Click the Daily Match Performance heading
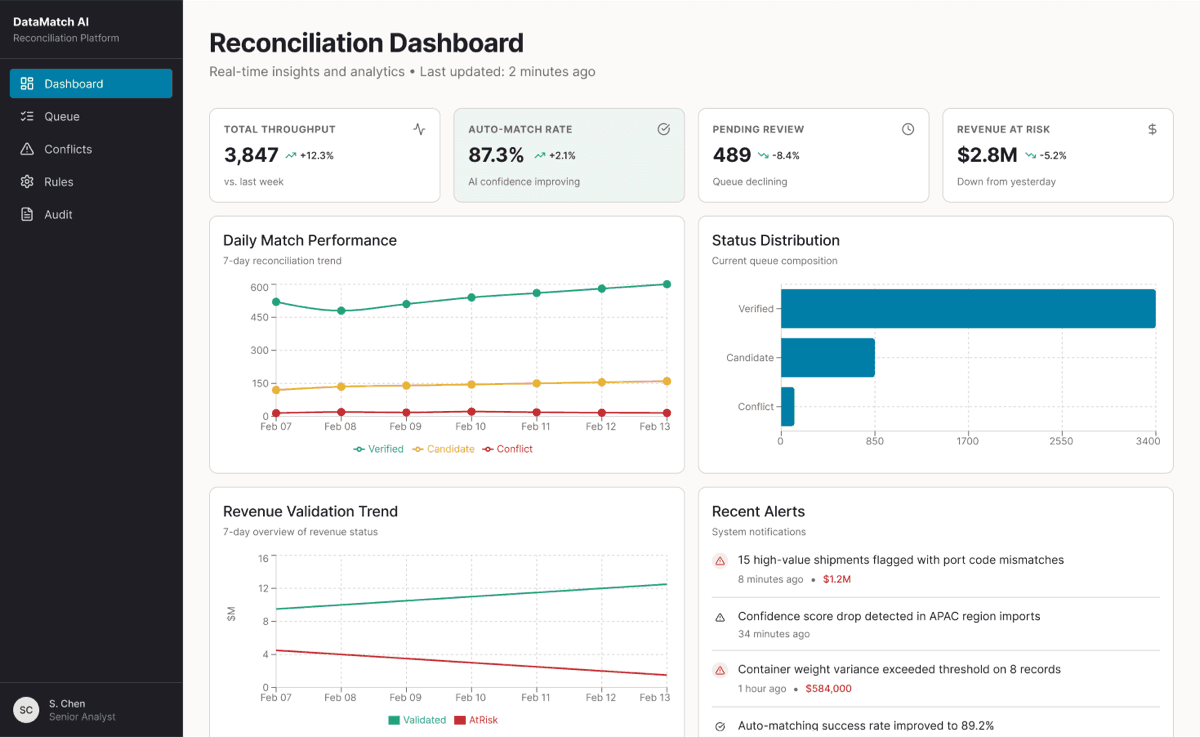 point(310,241)
